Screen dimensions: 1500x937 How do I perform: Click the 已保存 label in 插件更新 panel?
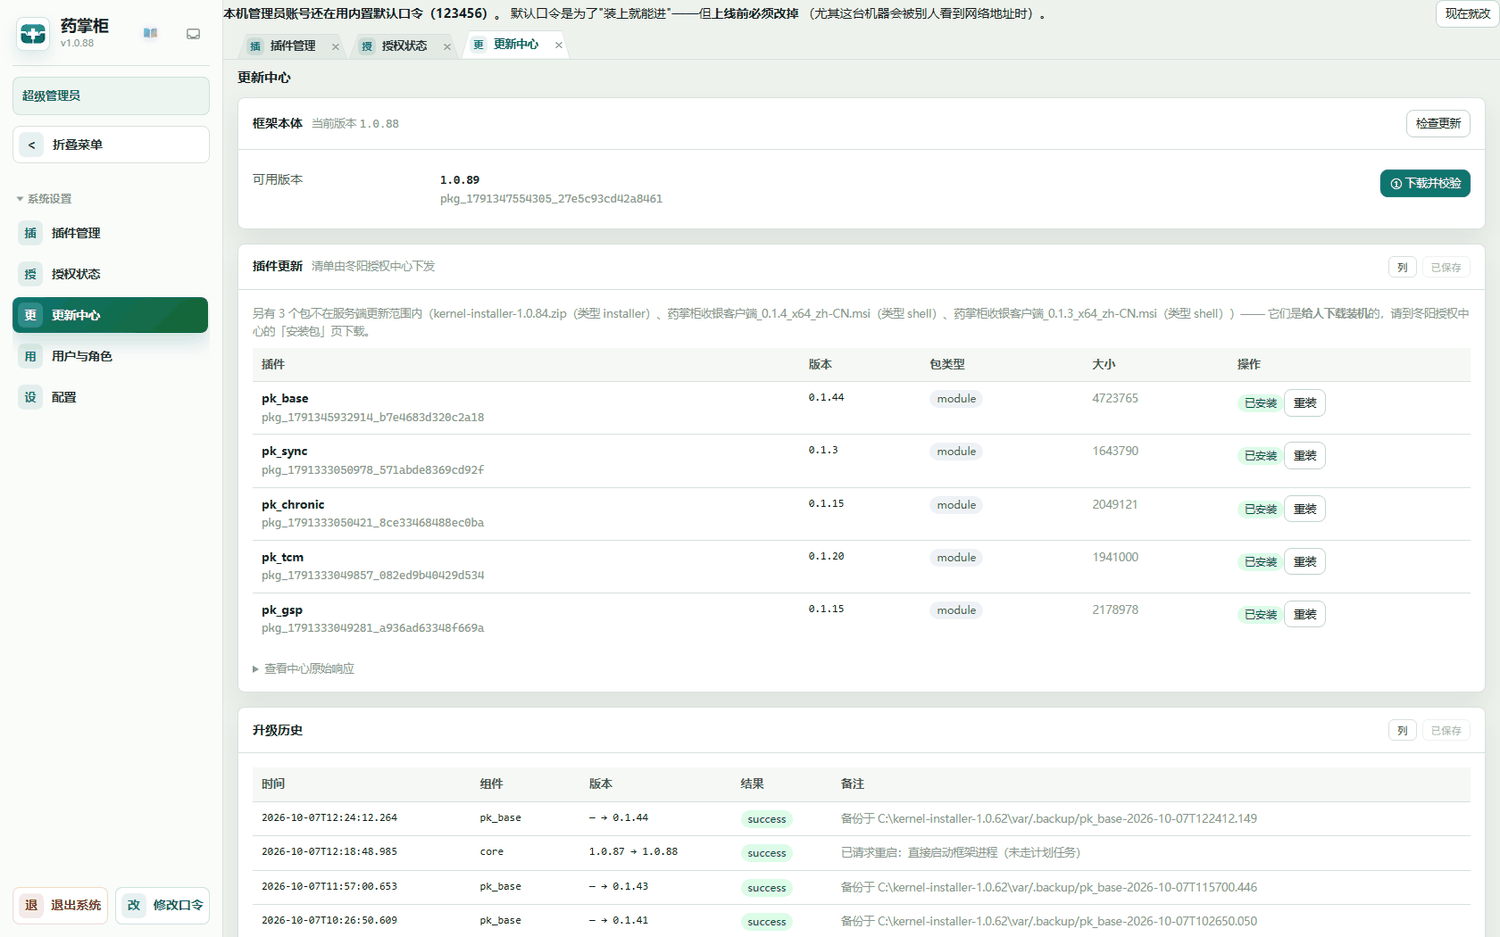coord(1445,267)
